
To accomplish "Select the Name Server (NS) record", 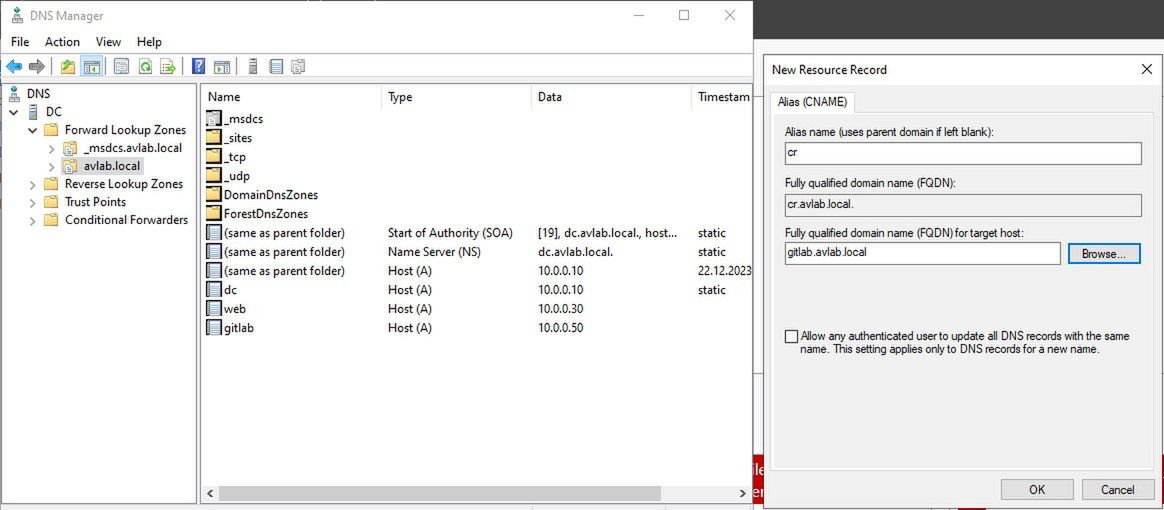I will point(434,252).
